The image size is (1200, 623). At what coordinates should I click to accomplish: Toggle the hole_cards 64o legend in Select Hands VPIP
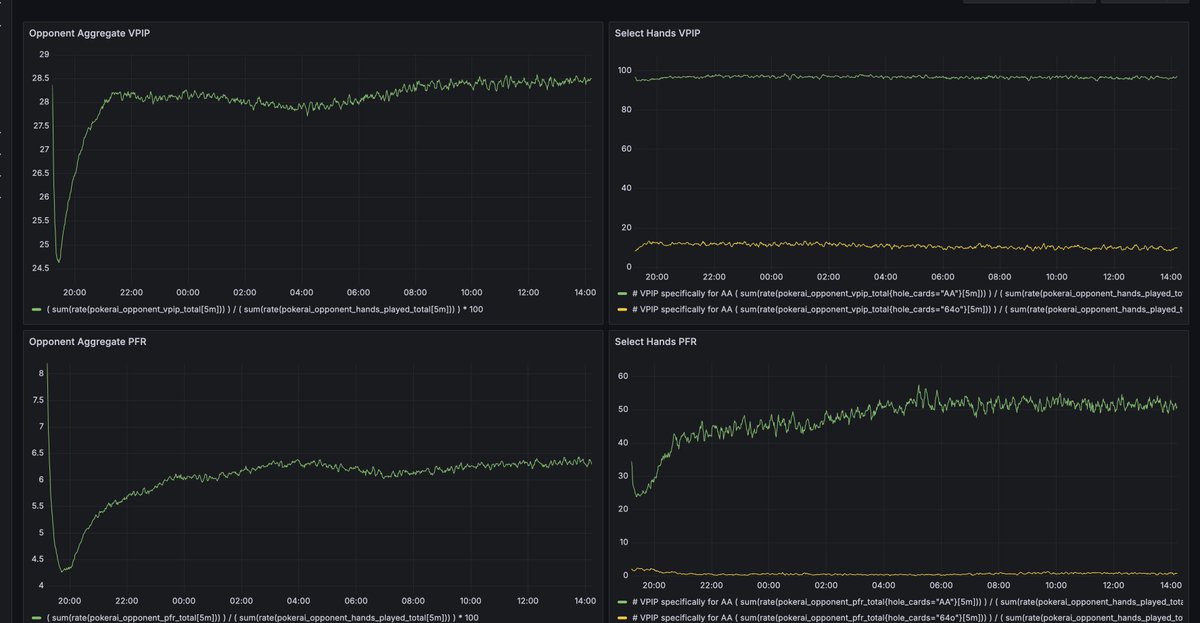point(906,309)
